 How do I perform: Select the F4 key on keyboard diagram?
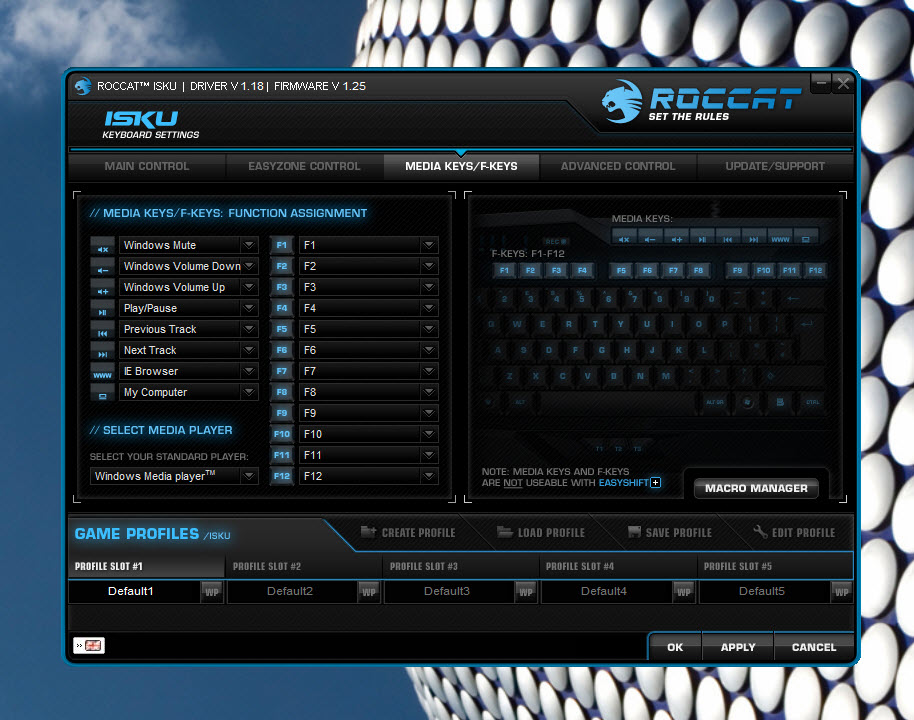[582, 271]
